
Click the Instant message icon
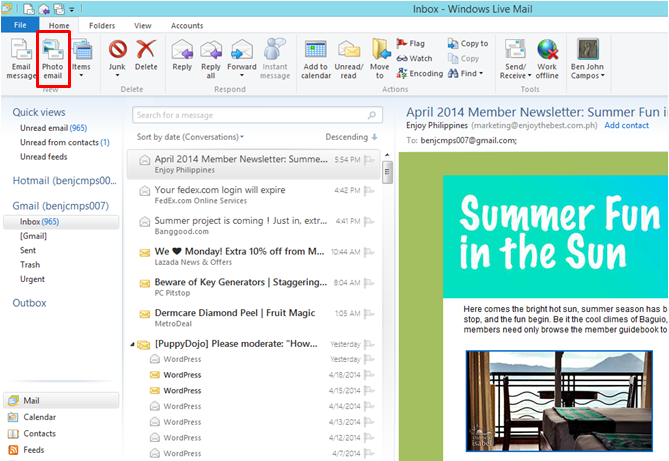(275, 59)
